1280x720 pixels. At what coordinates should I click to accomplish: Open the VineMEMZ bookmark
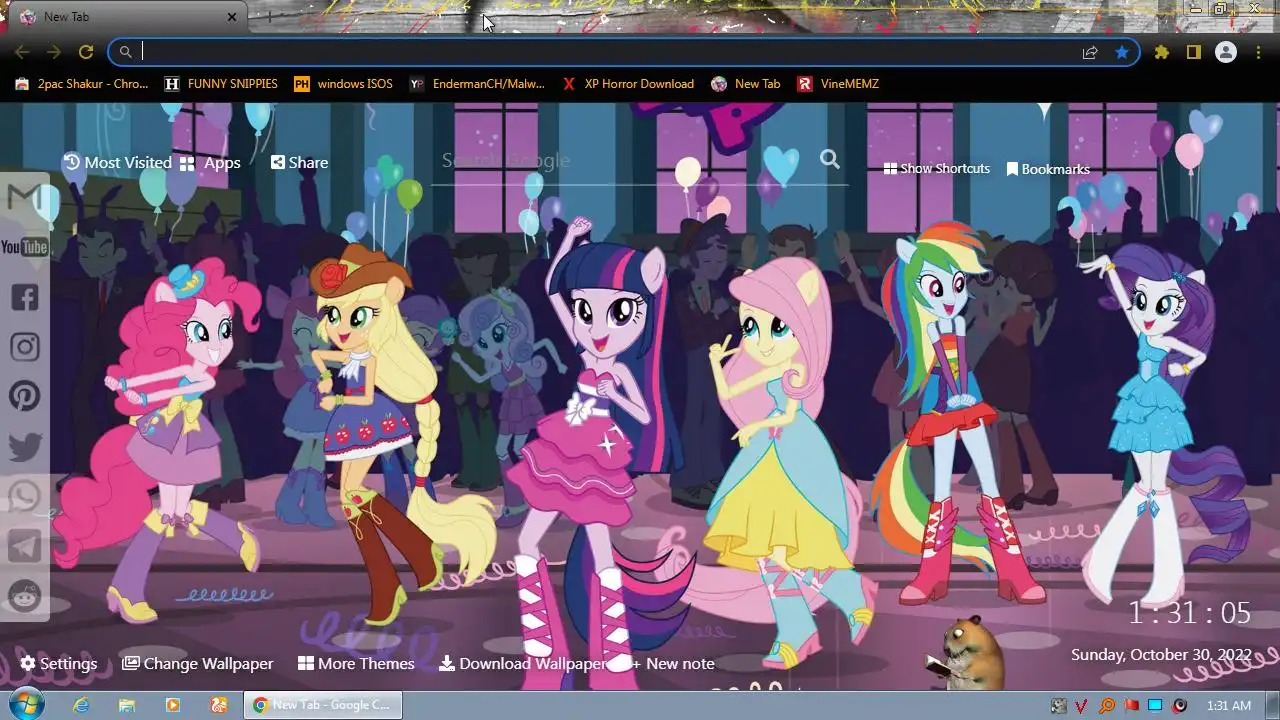838,84
